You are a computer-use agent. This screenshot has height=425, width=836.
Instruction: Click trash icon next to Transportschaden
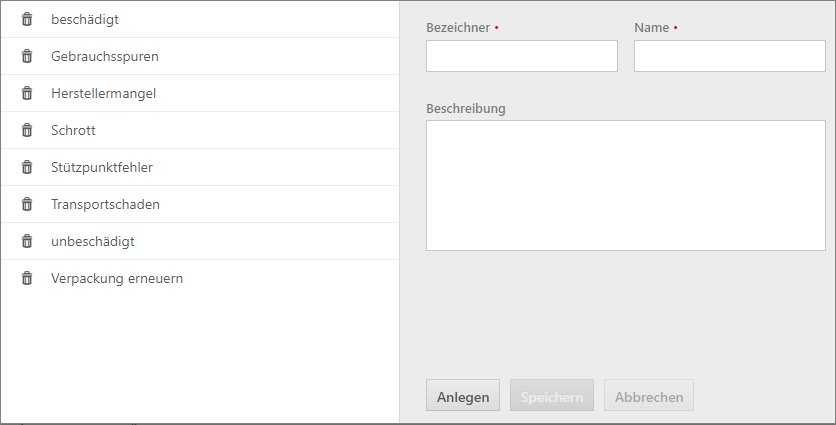(x=27, y=204)
